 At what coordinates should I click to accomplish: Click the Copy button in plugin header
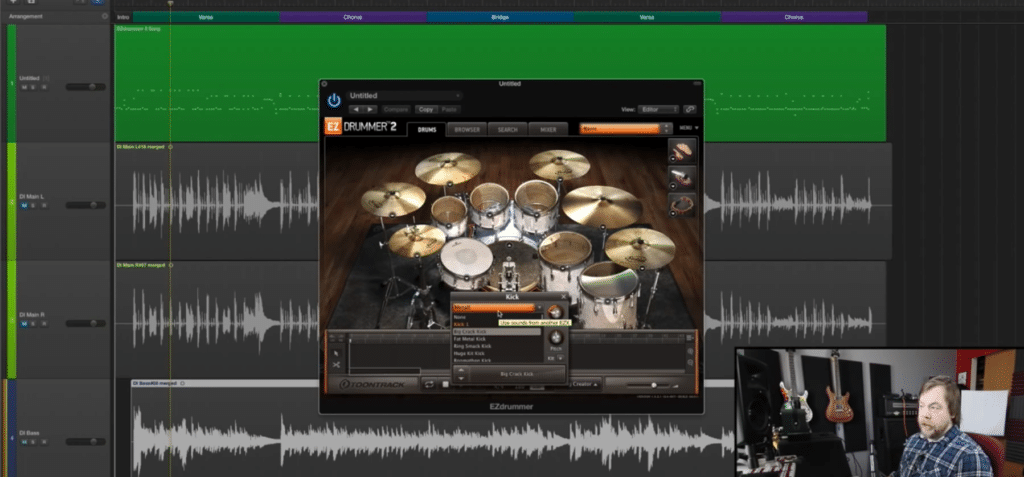click(x=426, y=110)
